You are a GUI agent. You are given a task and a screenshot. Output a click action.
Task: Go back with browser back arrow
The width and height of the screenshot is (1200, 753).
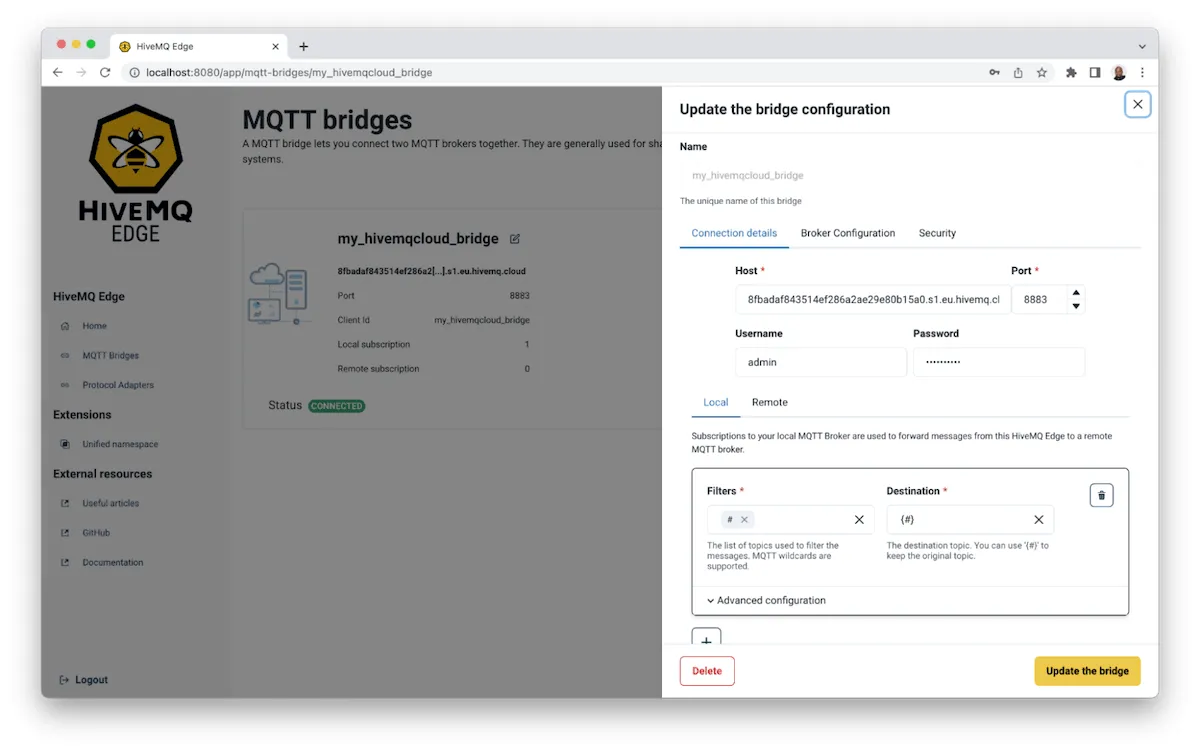(58, 72)
